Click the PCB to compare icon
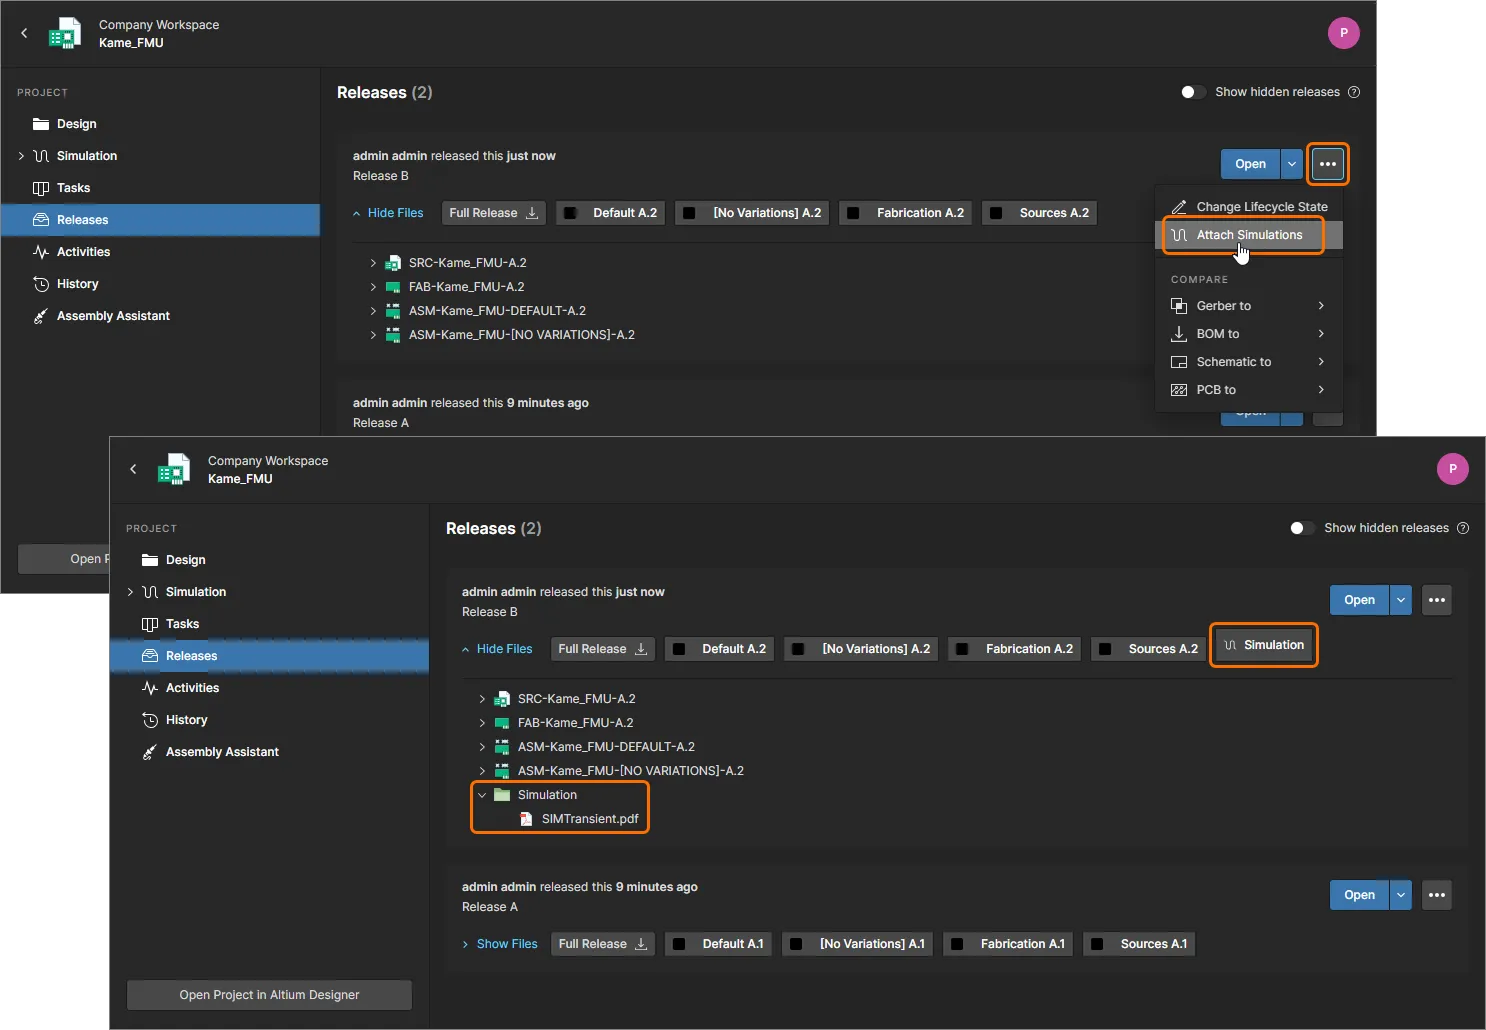The image size is (1486, 1030). tap(1179, 390)
